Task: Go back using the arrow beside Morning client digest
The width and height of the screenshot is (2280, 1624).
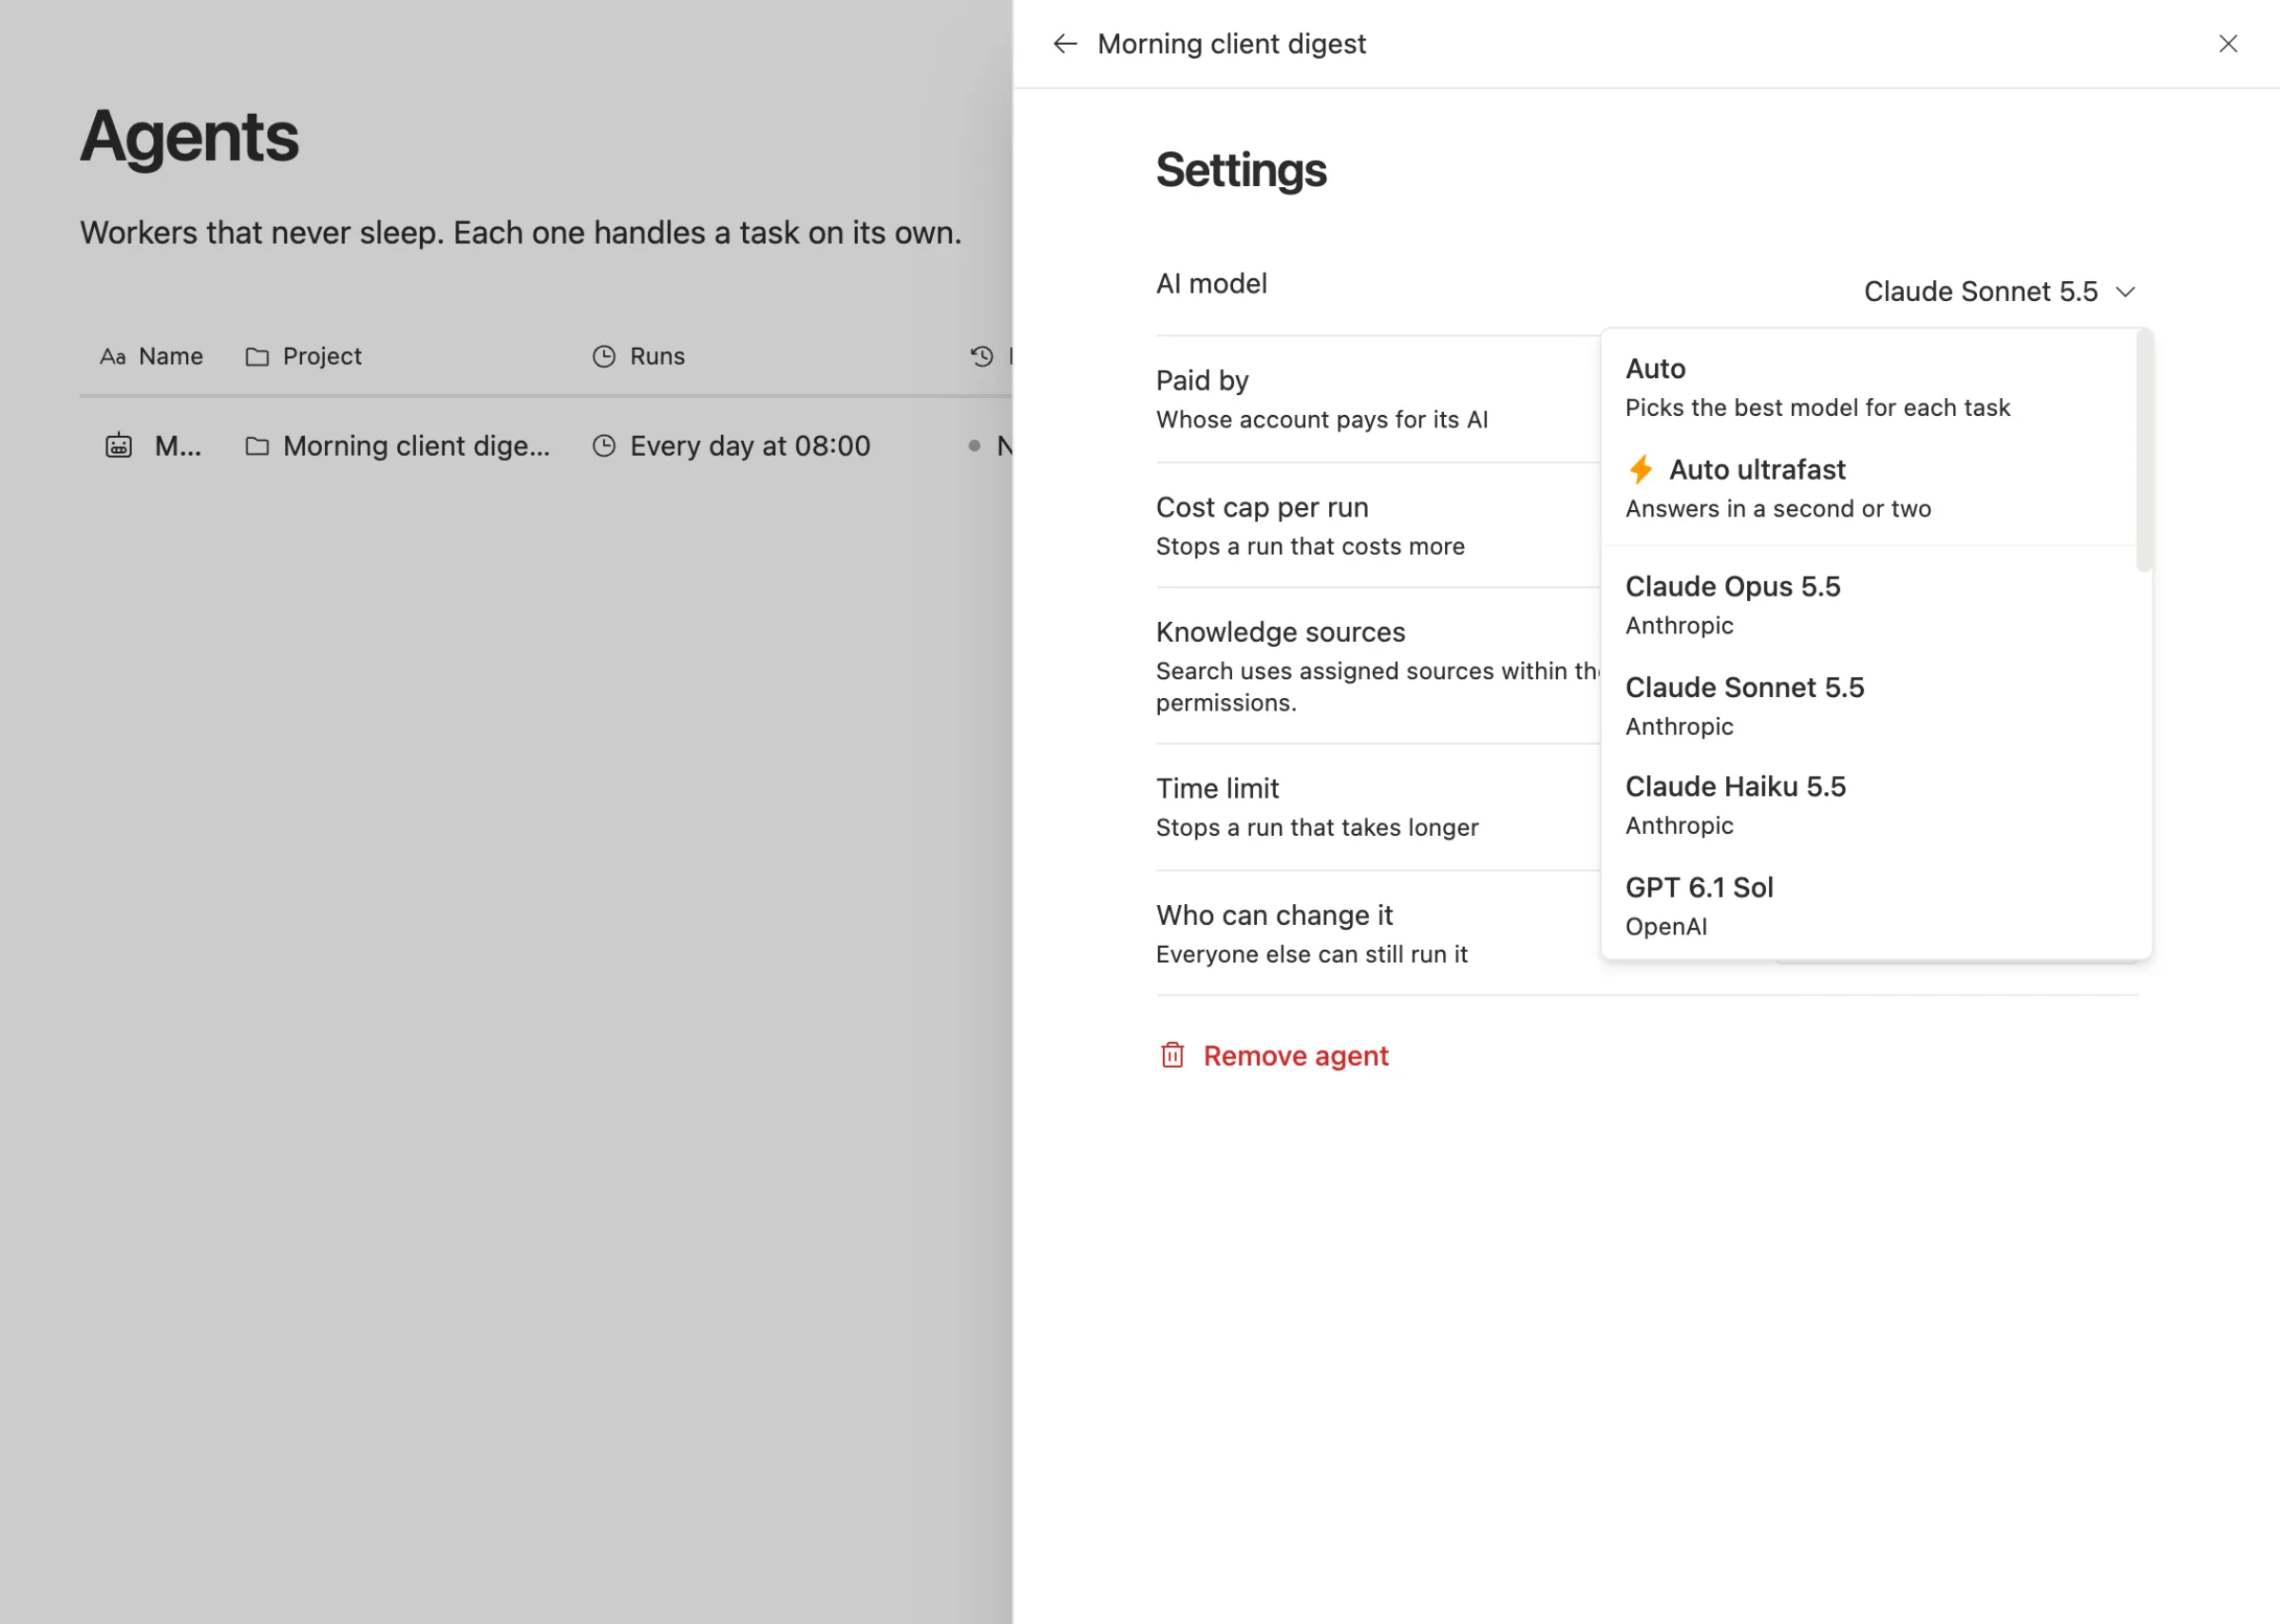Action: point(1065,43)
